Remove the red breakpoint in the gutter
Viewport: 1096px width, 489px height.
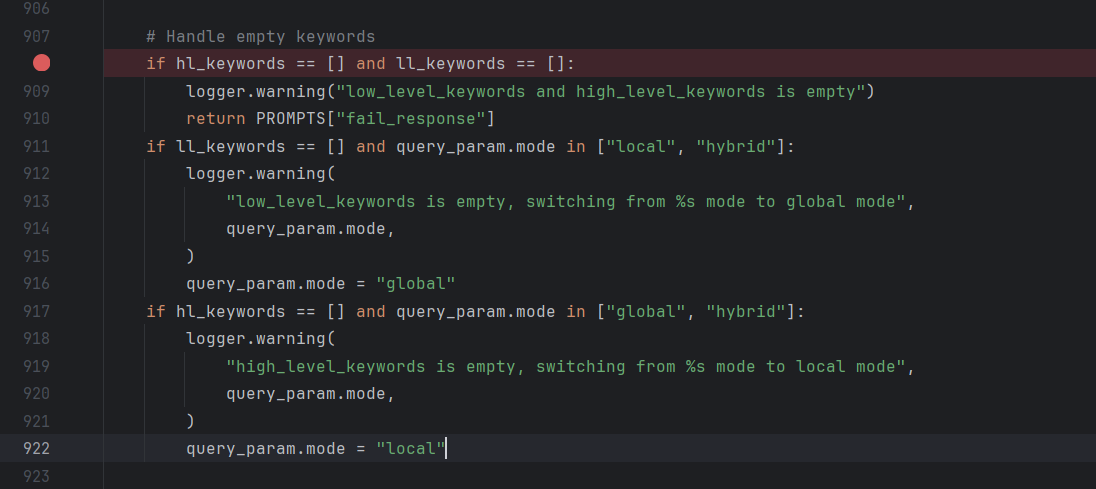pos(42,64)
